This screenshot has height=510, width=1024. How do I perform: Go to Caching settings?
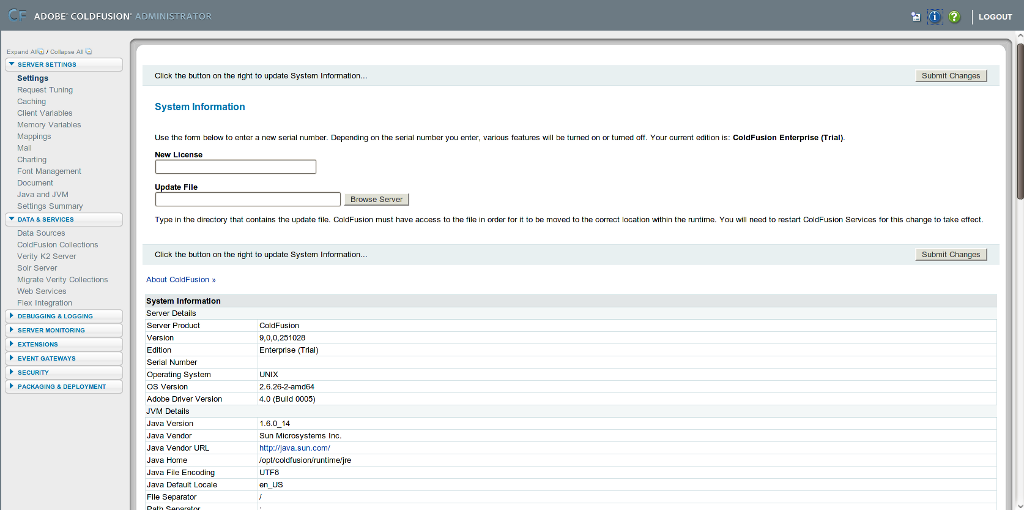(x=31, y=102)
